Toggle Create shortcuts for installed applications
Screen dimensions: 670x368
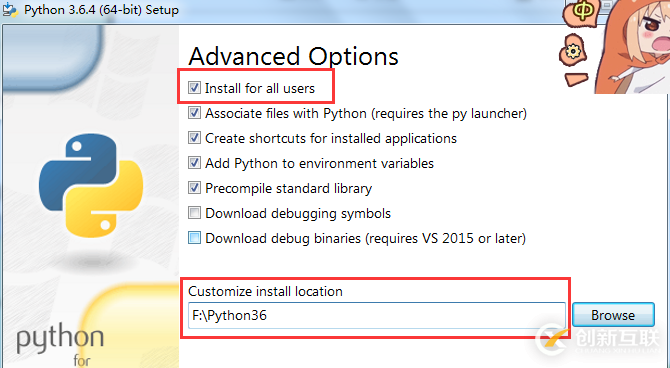click(x=194, y=138)
